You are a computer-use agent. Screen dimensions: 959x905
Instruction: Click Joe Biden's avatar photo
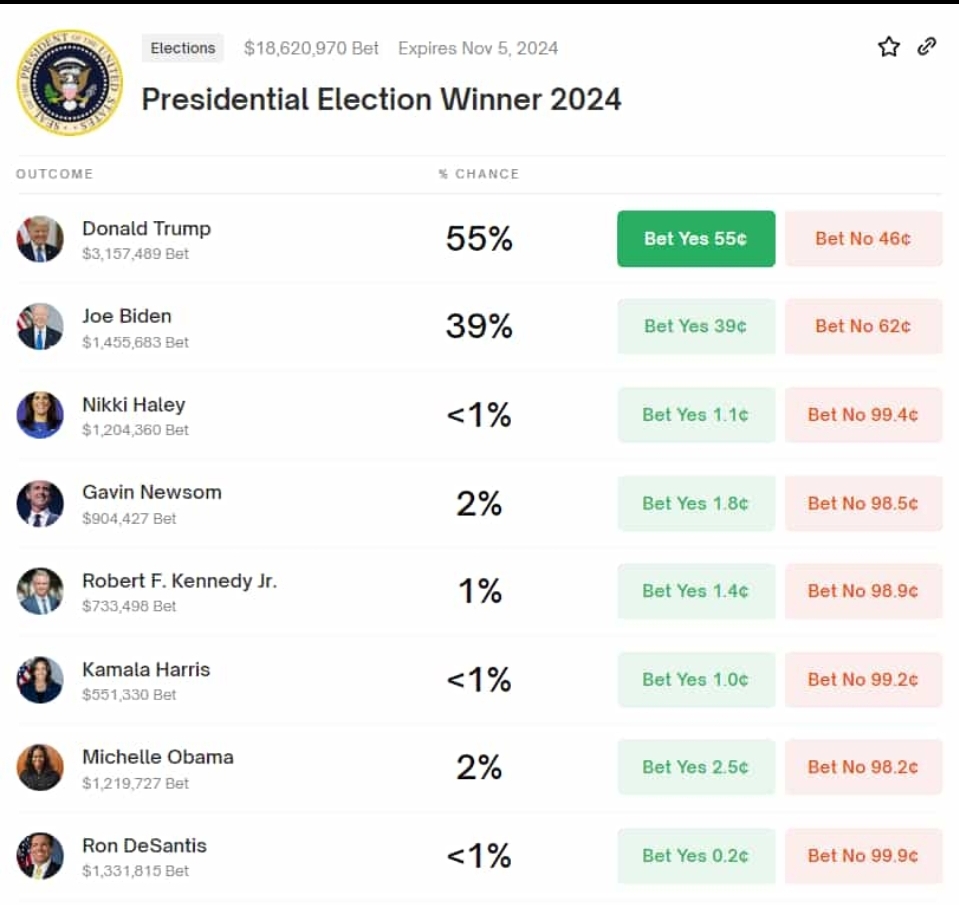coord(40,327)
